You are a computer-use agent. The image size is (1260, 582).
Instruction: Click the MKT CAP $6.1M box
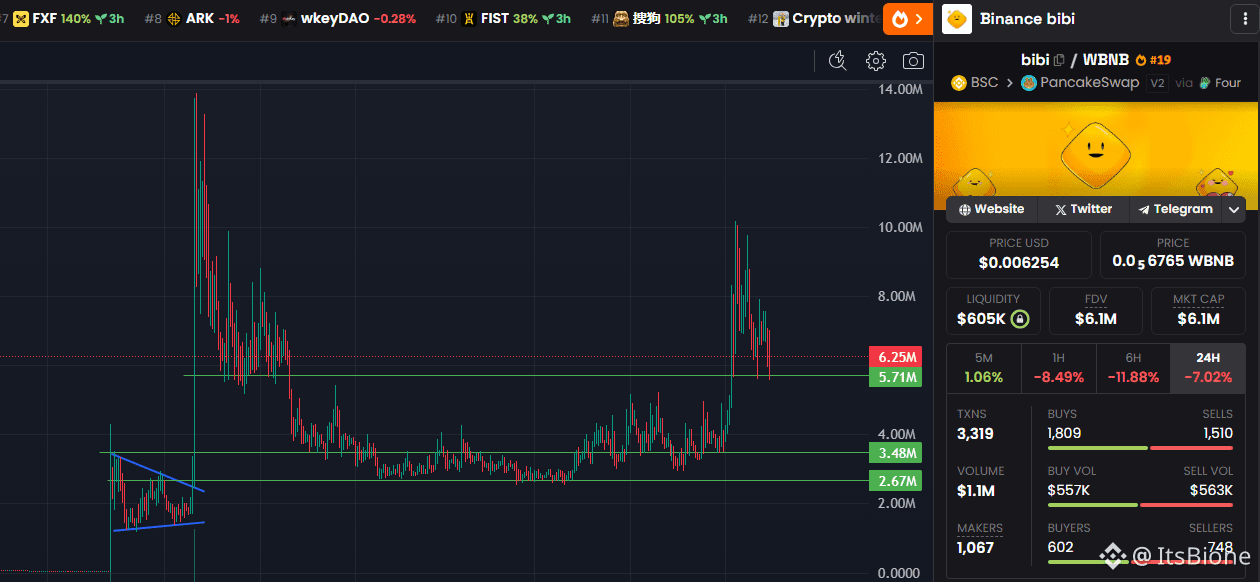click(x=1198, y=311)
